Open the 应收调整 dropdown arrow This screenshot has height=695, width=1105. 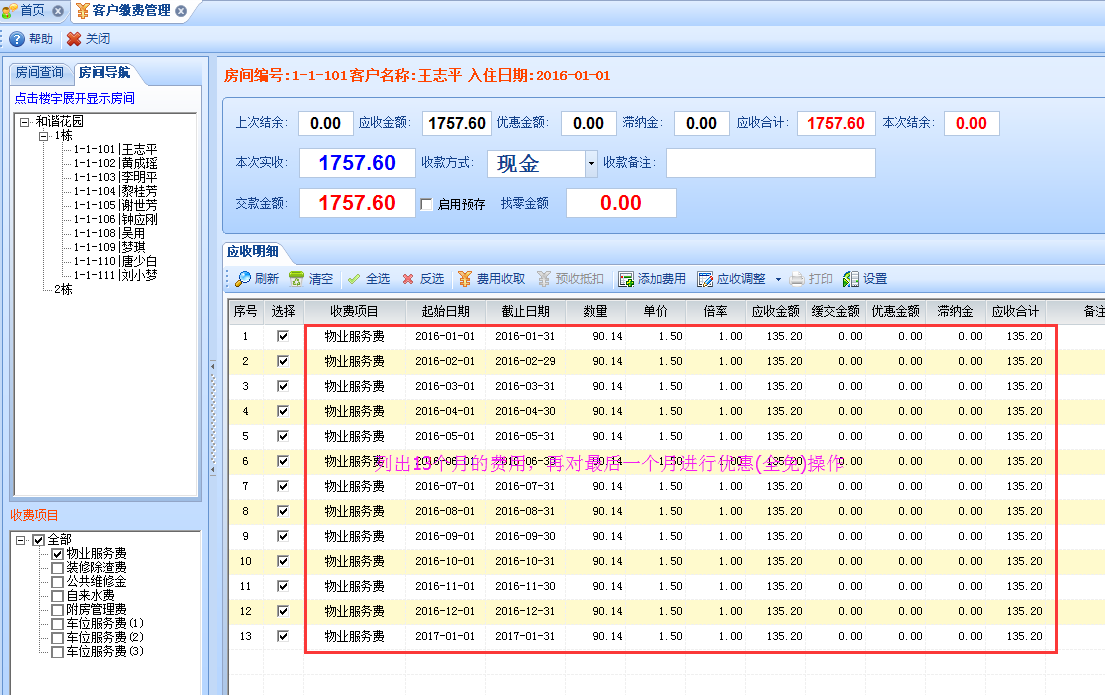[778, 279]
